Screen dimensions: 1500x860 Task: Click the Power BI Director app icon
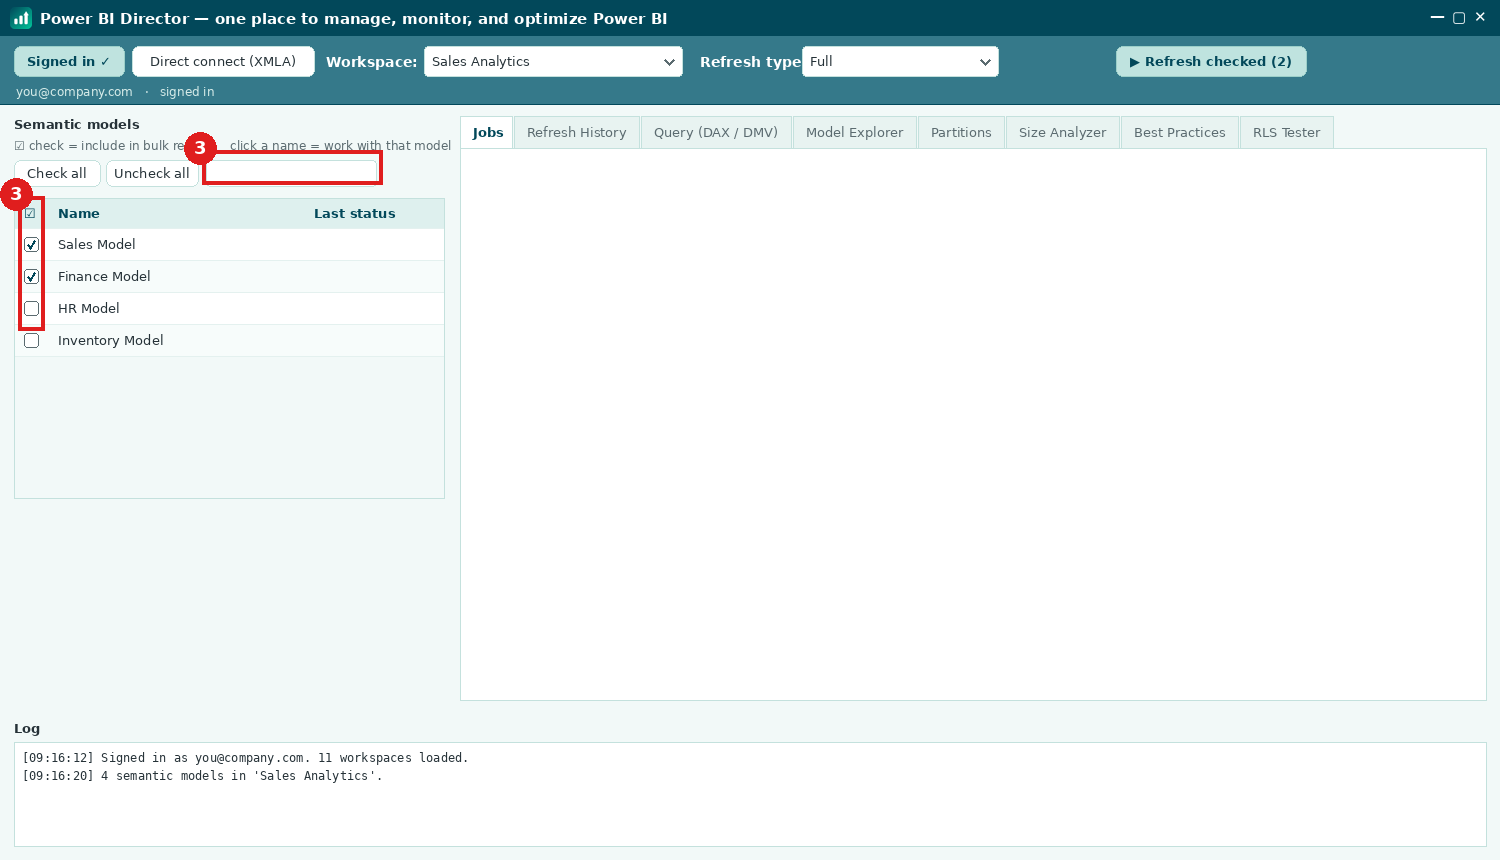(x=21, y=18)
